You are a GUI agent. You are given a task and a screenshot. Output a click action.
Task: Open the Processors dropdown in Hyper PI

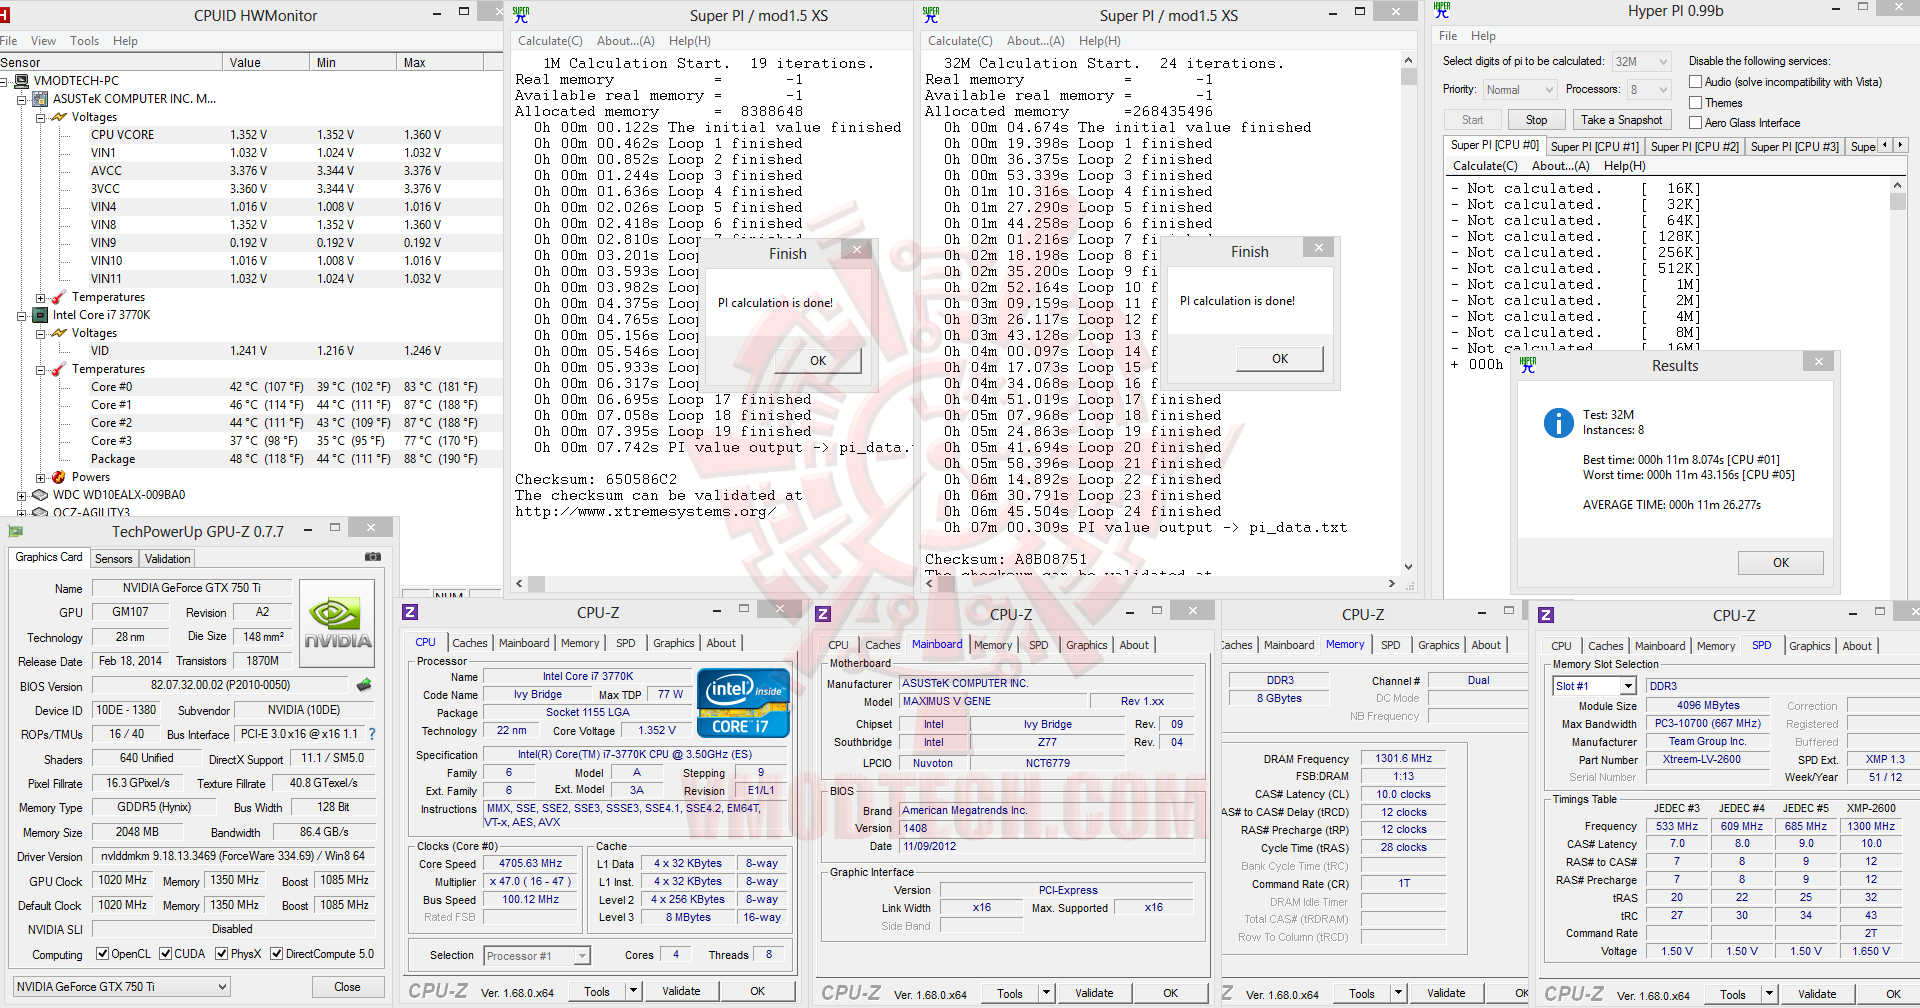[x=1649, y=90]
